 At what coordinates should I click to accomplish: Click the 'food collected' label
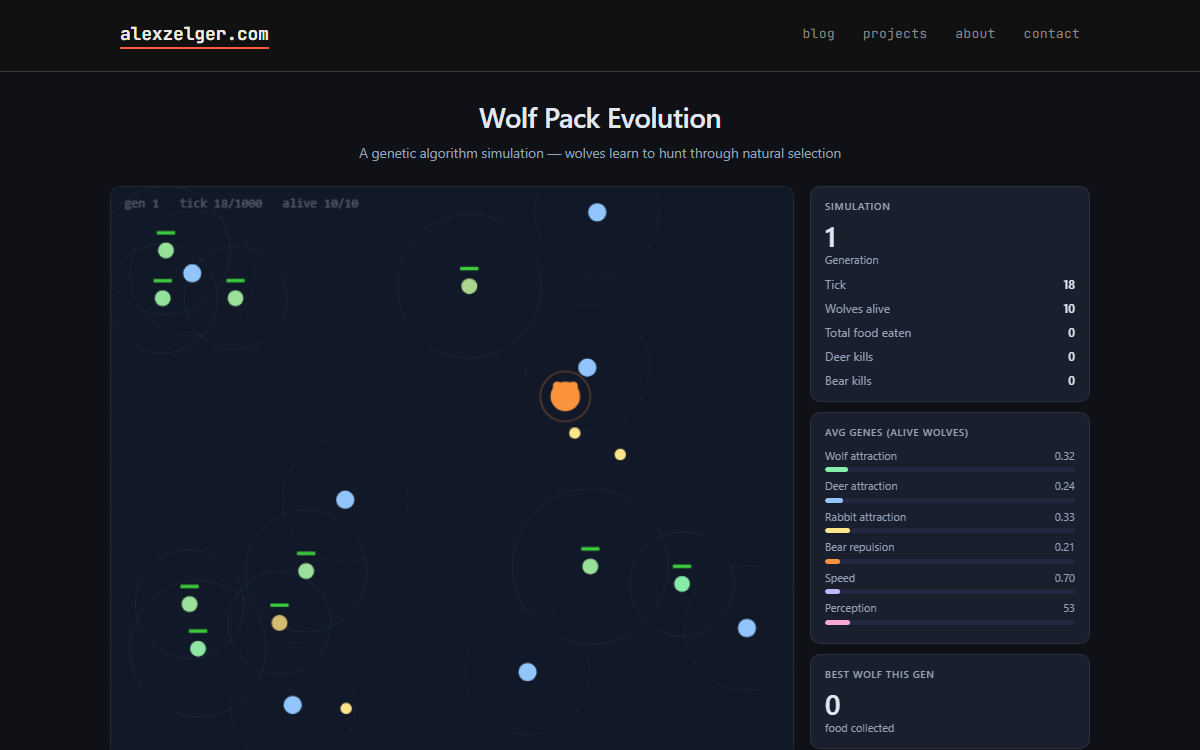[x=860, y=728]
